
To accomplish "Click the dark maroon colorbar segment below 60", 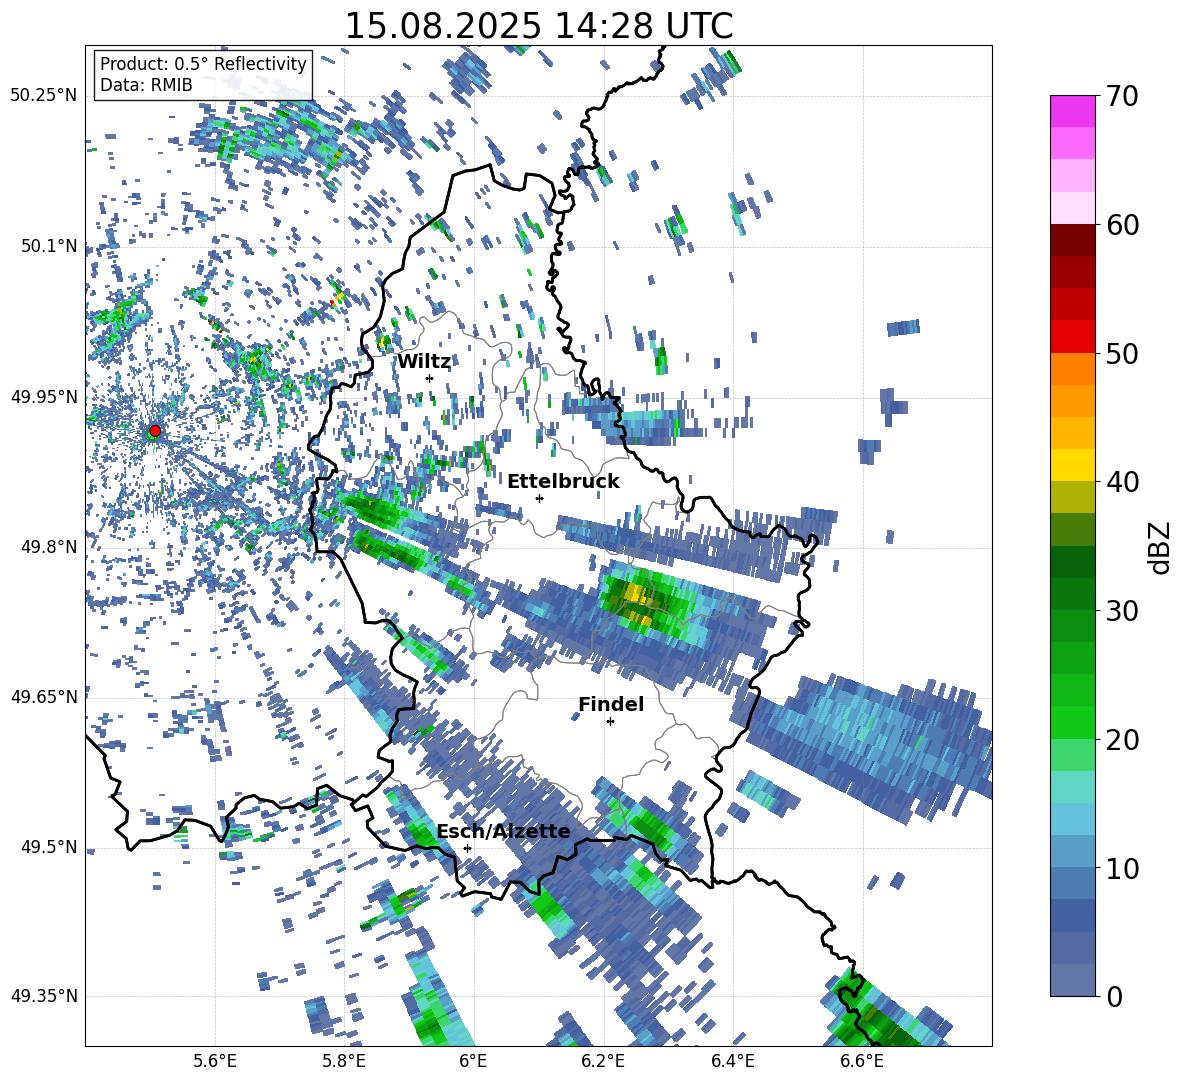I will [1072, 240].
